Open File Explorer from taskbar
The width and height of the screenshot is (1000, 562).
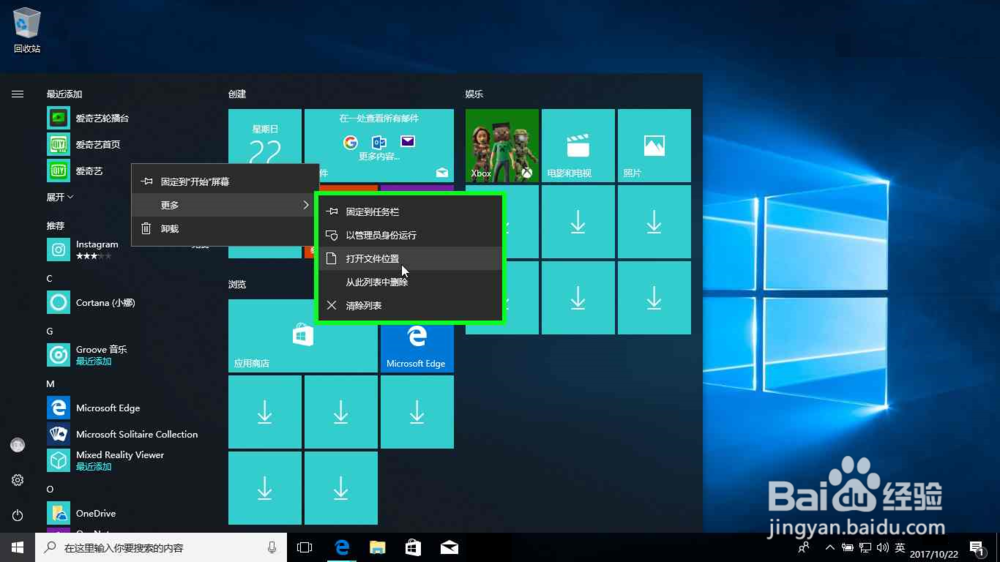[378, 547]
